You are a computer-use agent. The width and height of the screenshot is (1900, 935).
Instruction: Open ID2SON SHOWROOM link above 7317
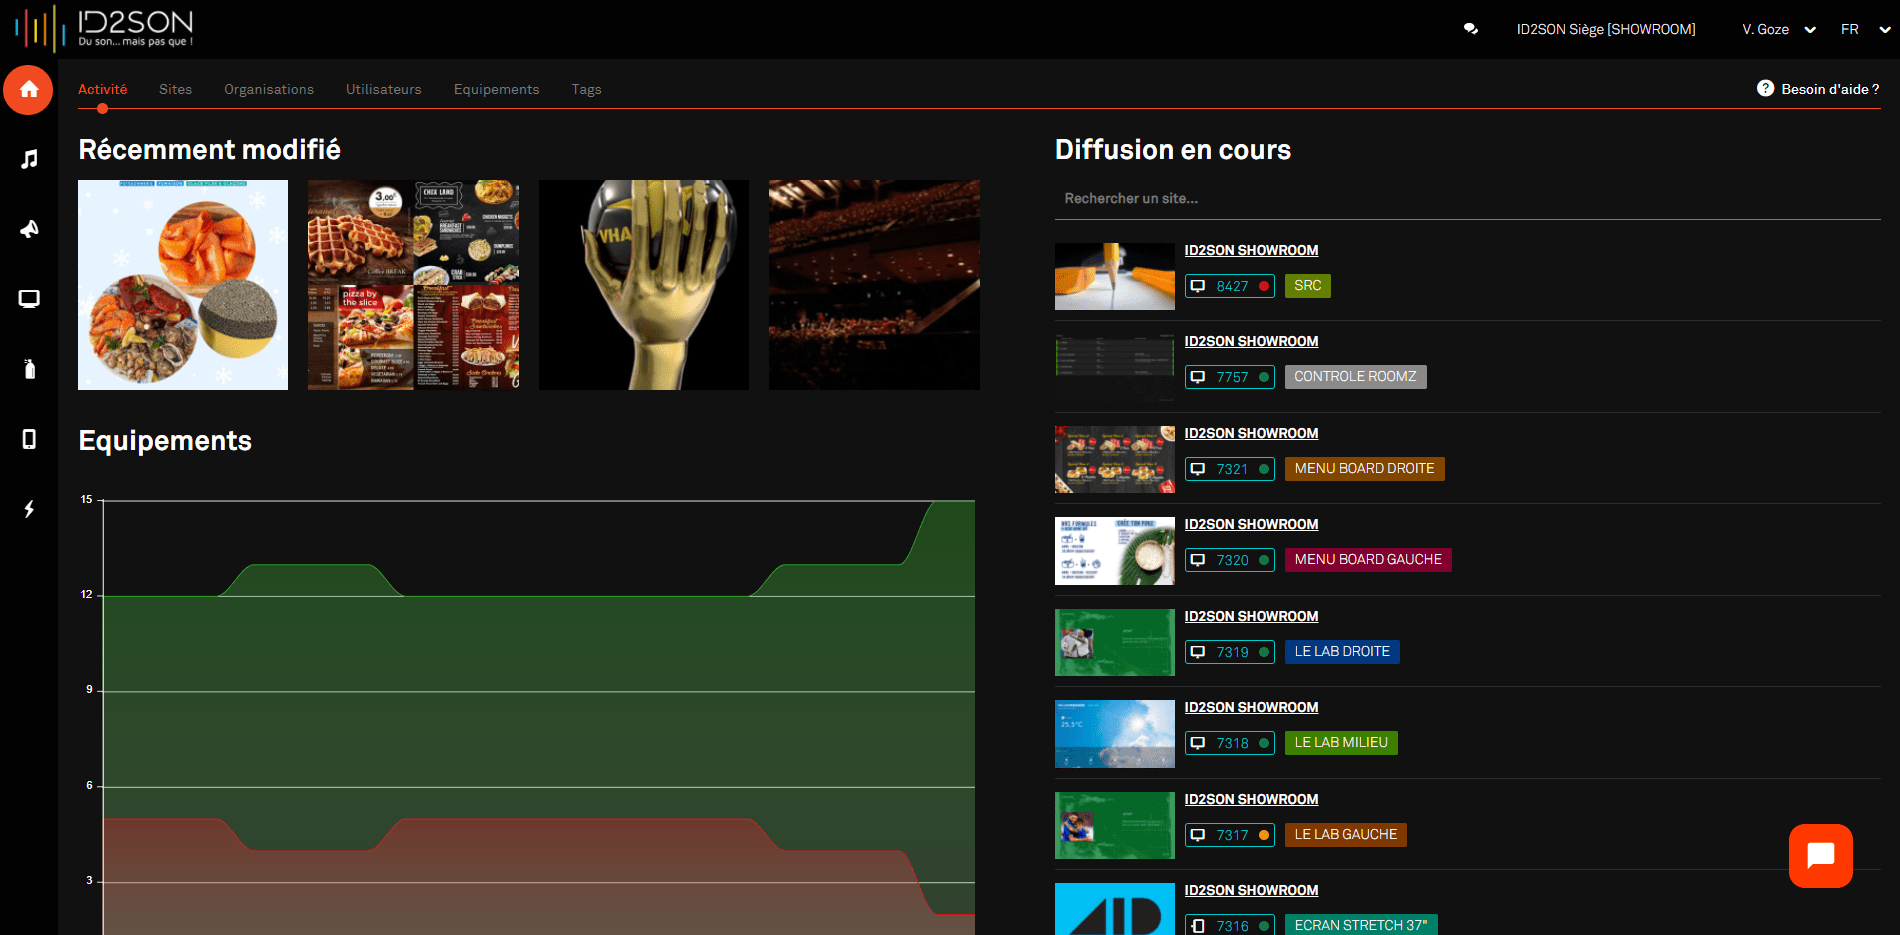tap(1251, 799)
